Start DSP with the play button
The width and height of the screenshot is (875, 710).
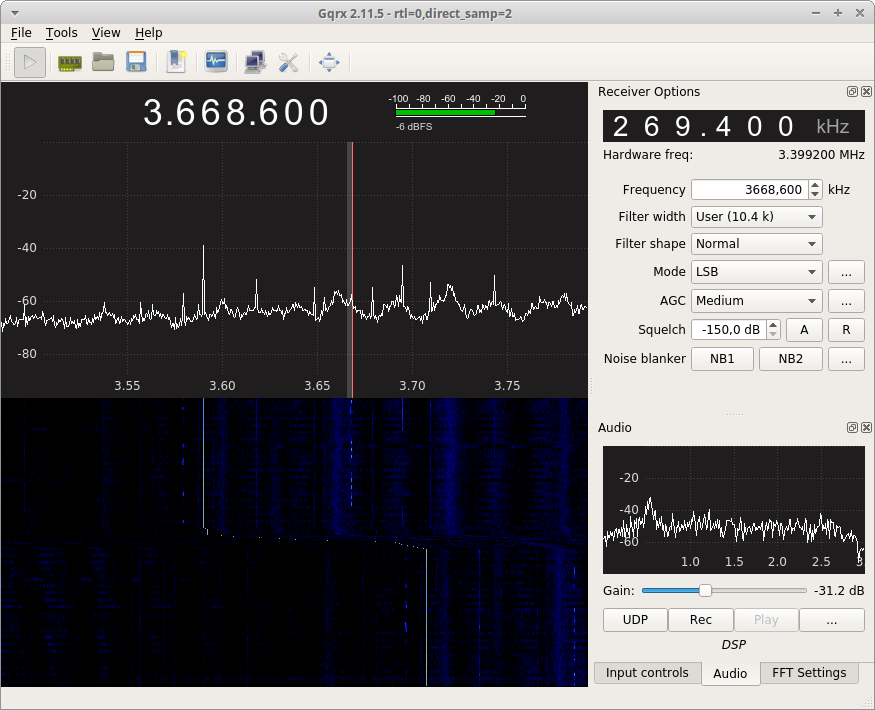pyautogui.click(x=30, y=63)
